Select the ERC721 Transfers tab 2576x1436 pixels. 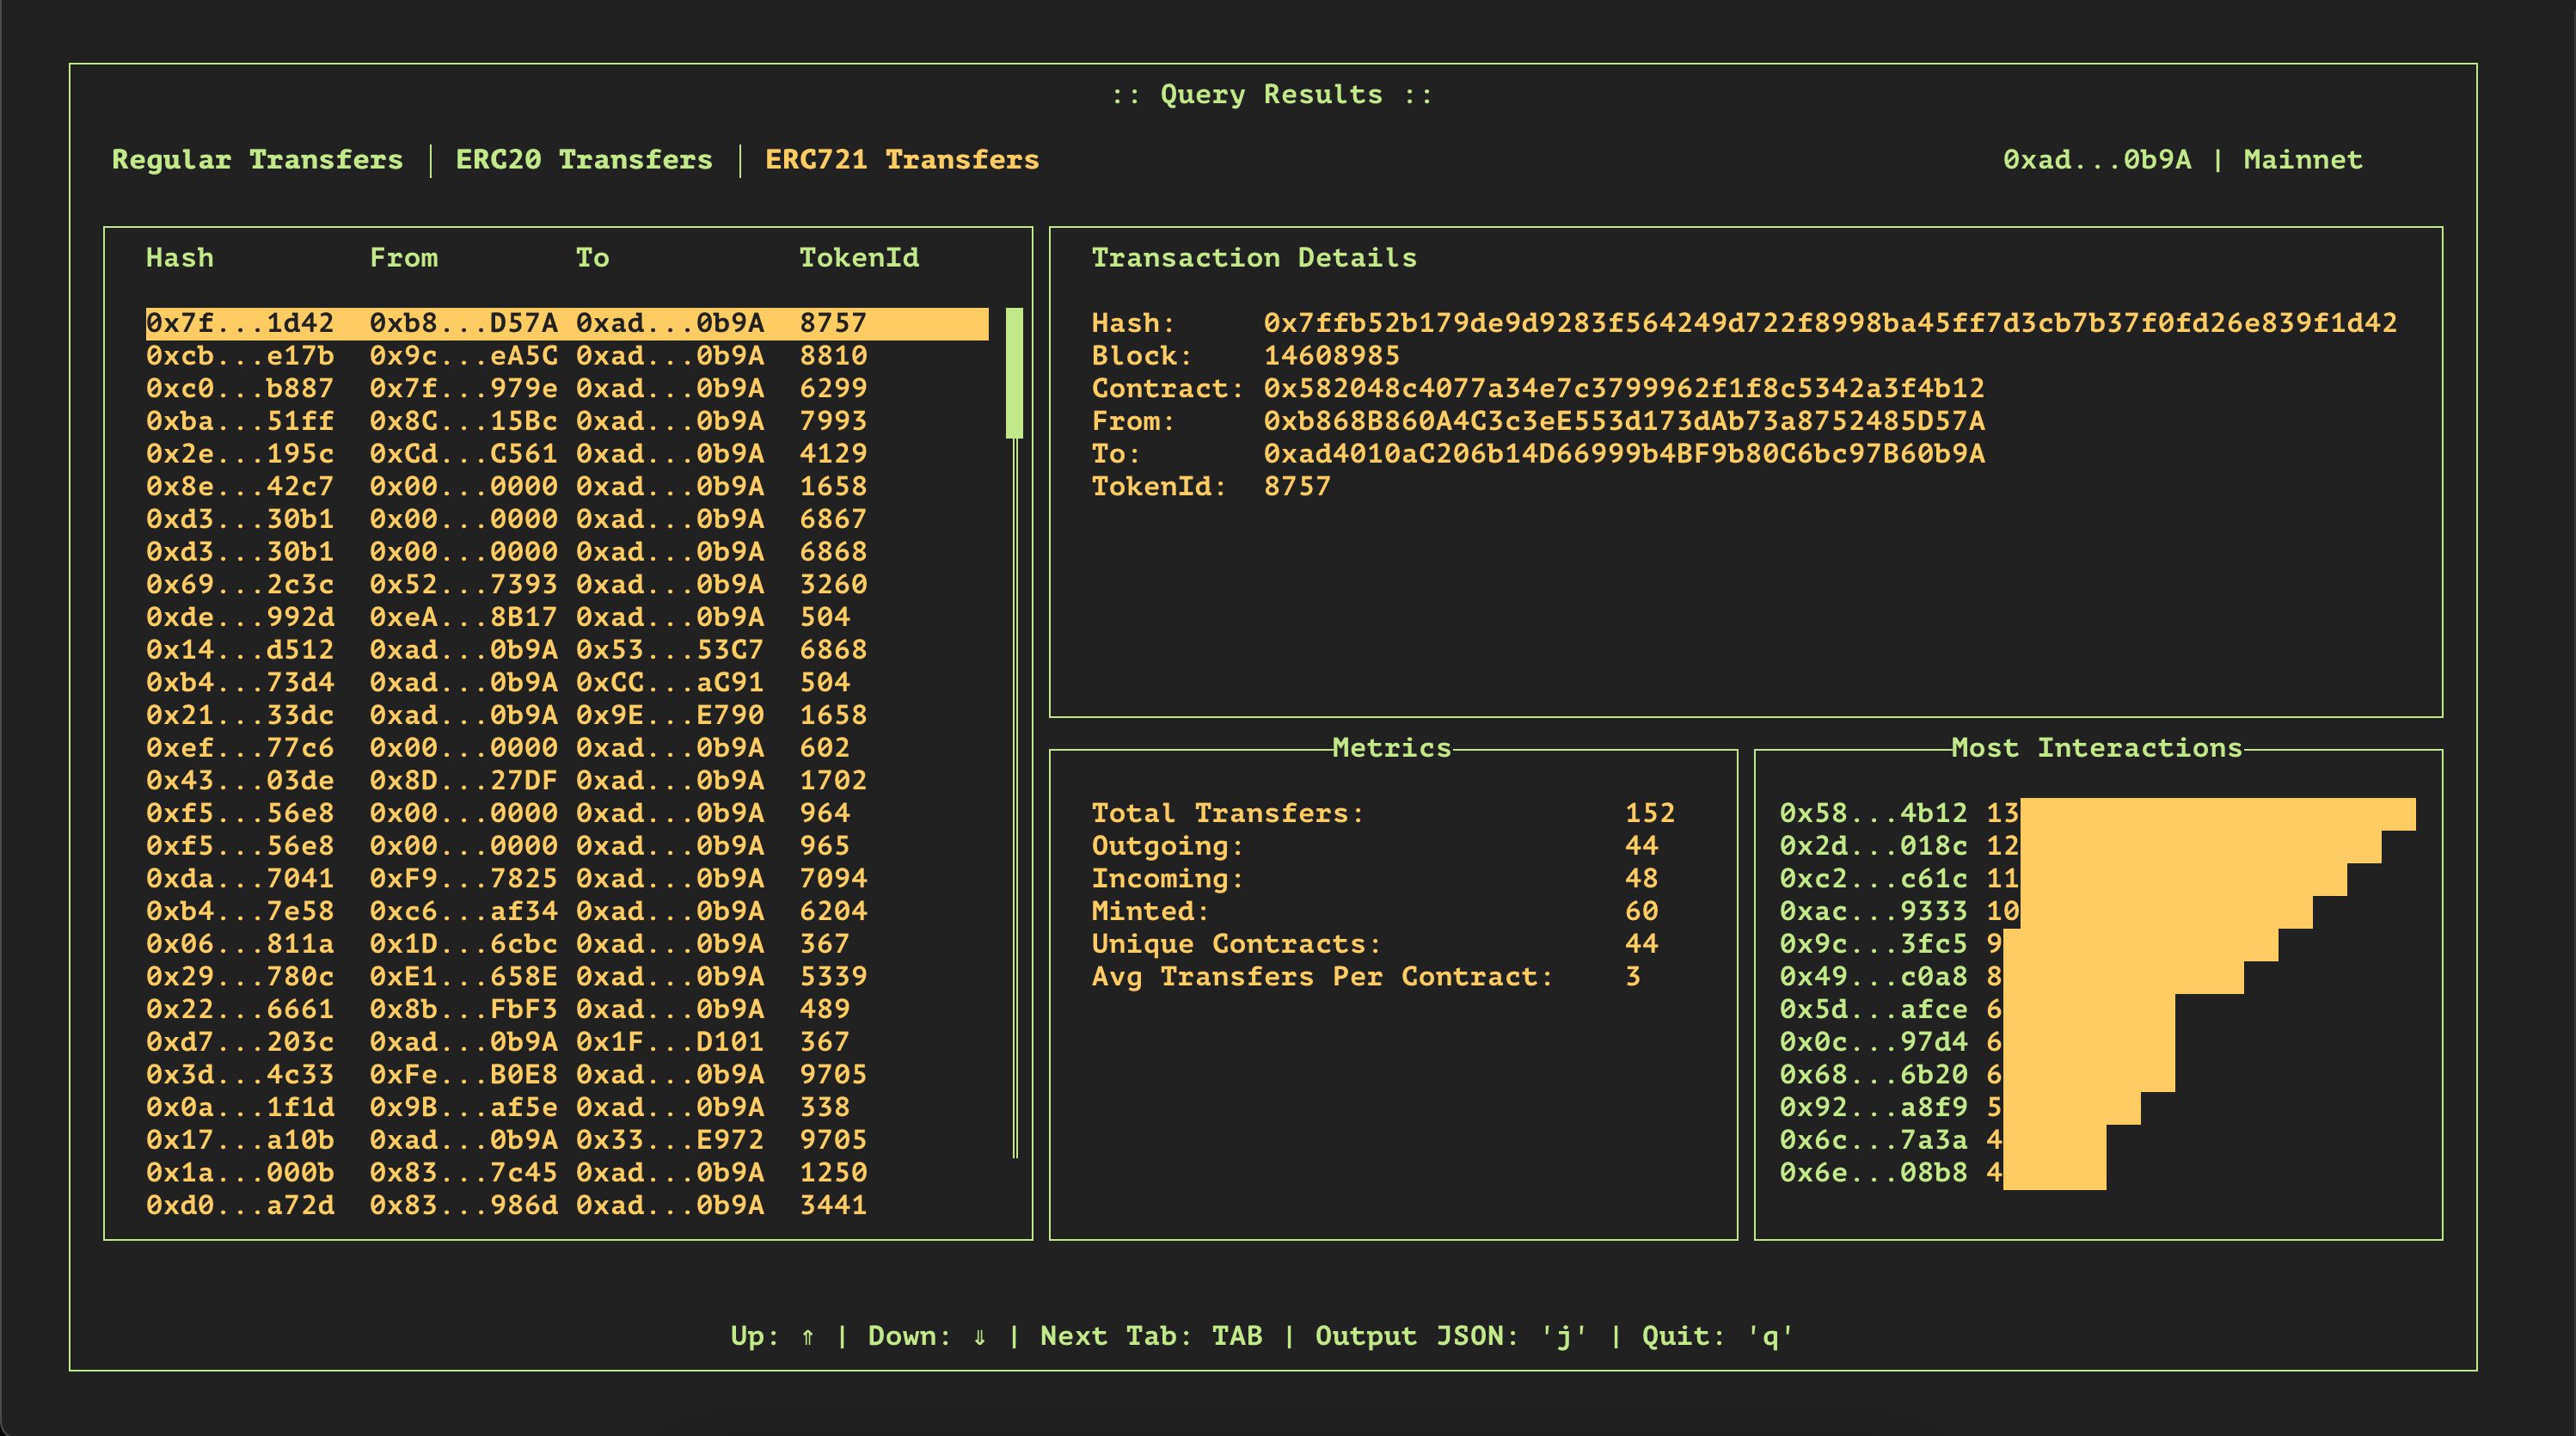[902, 160]
